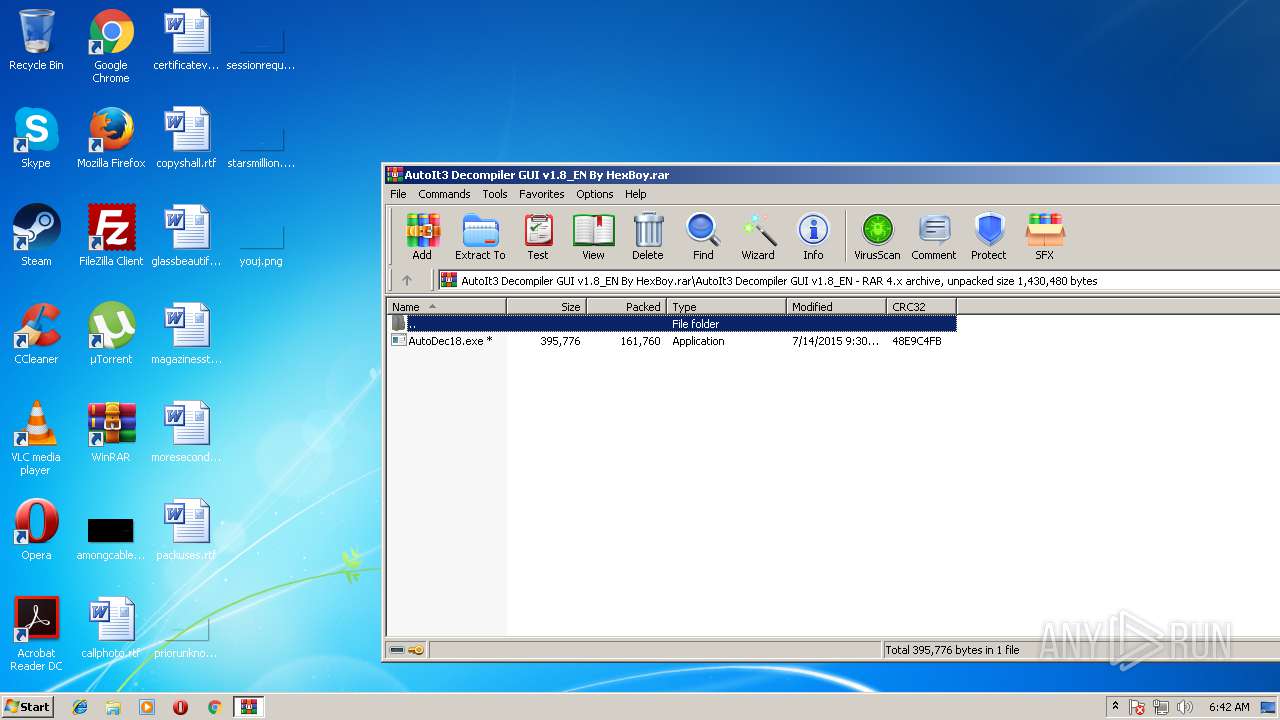Click the SFX toolbar icon
This screenshot has height=720, width=1280.
(1045, 237)
